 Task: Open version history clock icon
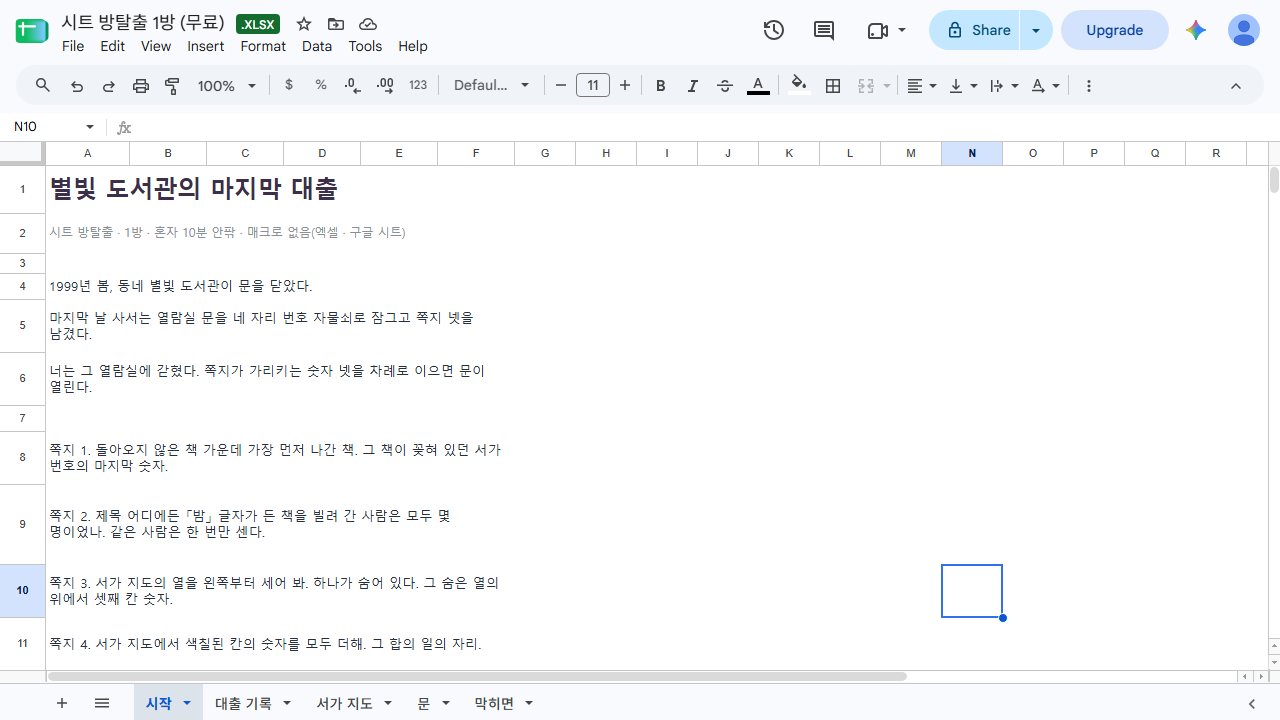click(x=774, y=30)
